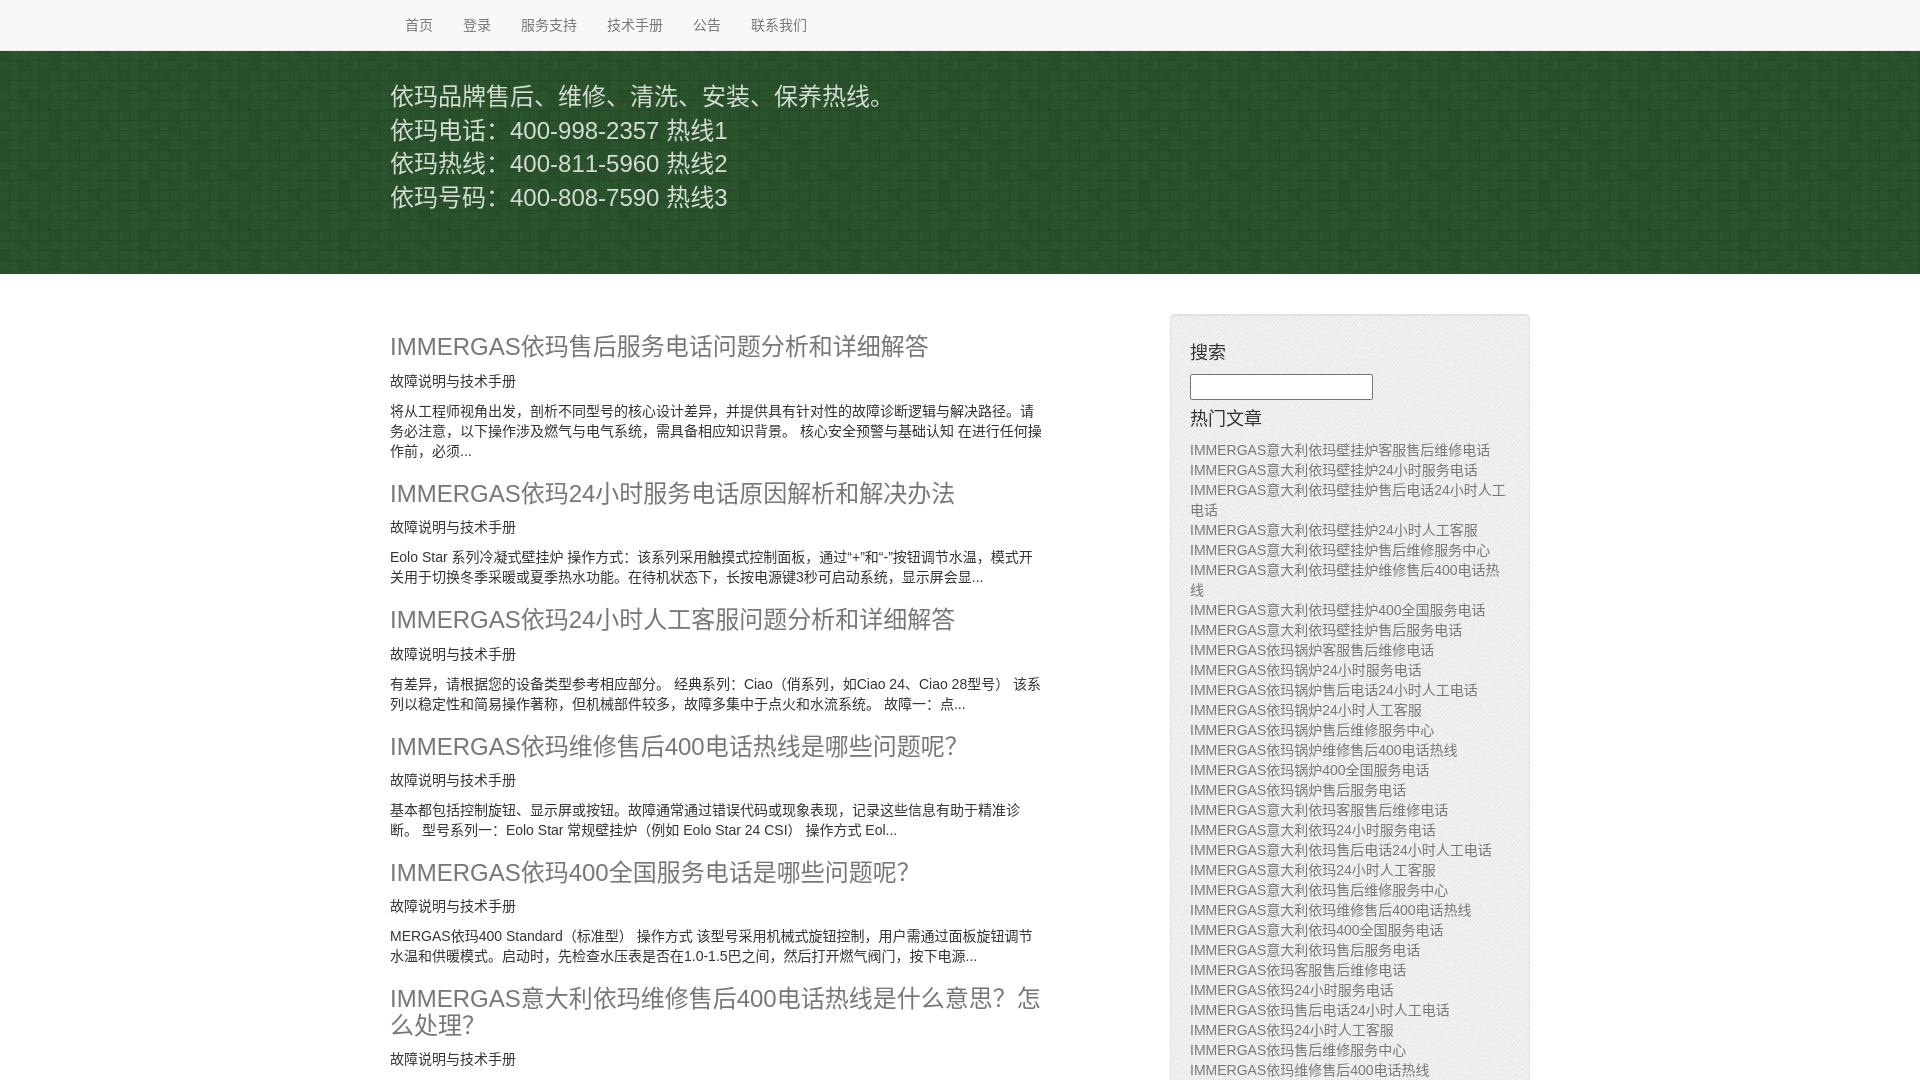Click sidebar link IMMERGAS依玛24小时服务电话
The height and width of the screenshot is (1080, 1920).
coord(1292,990)
